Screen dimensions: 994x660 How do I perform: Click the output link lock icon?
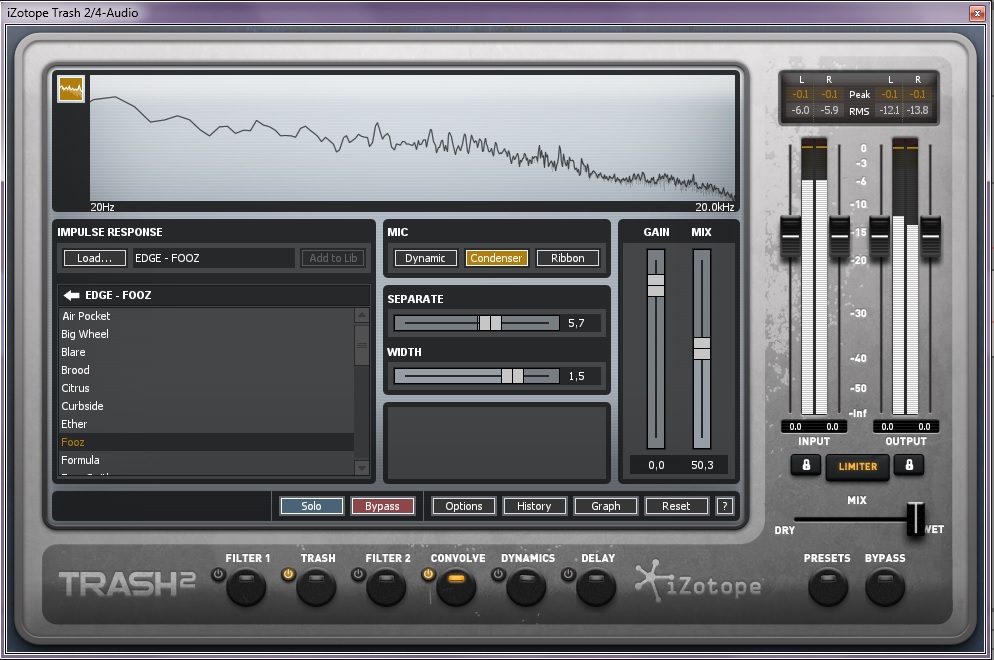908,465
